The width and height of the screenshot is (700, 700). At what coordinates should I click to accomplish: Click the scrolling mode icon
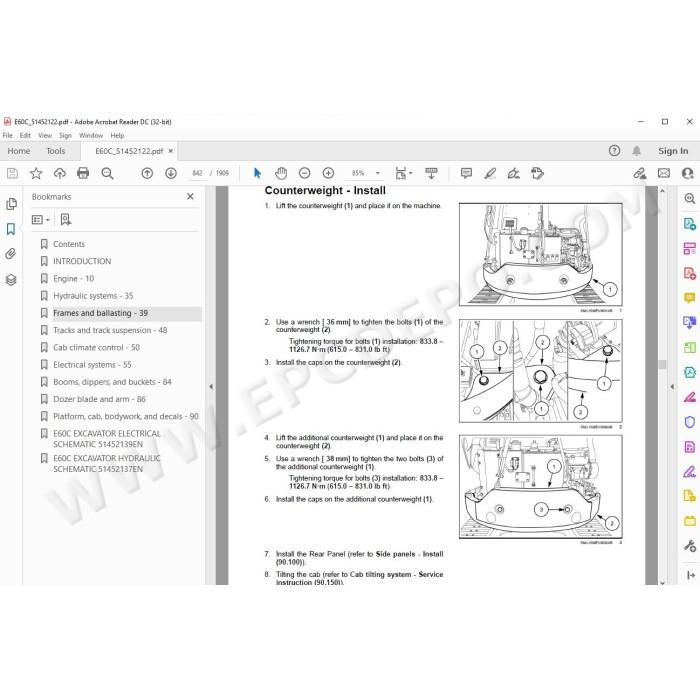(431, 173)
